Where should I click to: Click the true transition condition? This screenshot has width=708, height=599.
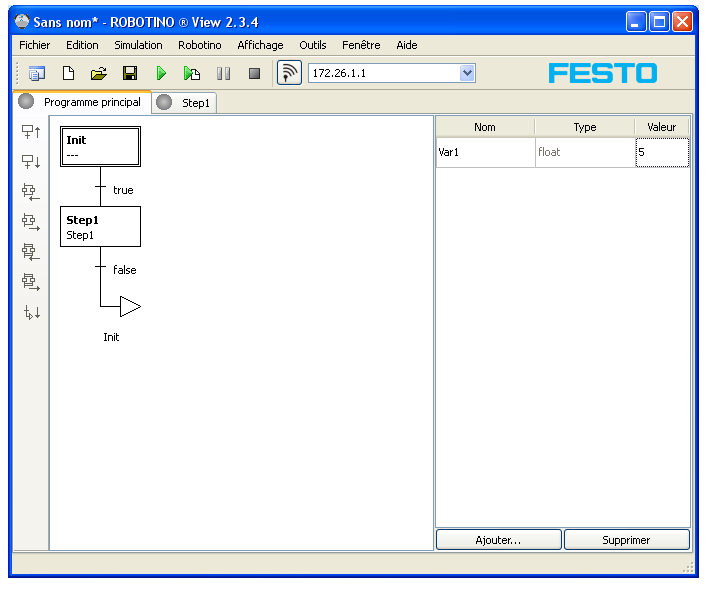point(123,190)
